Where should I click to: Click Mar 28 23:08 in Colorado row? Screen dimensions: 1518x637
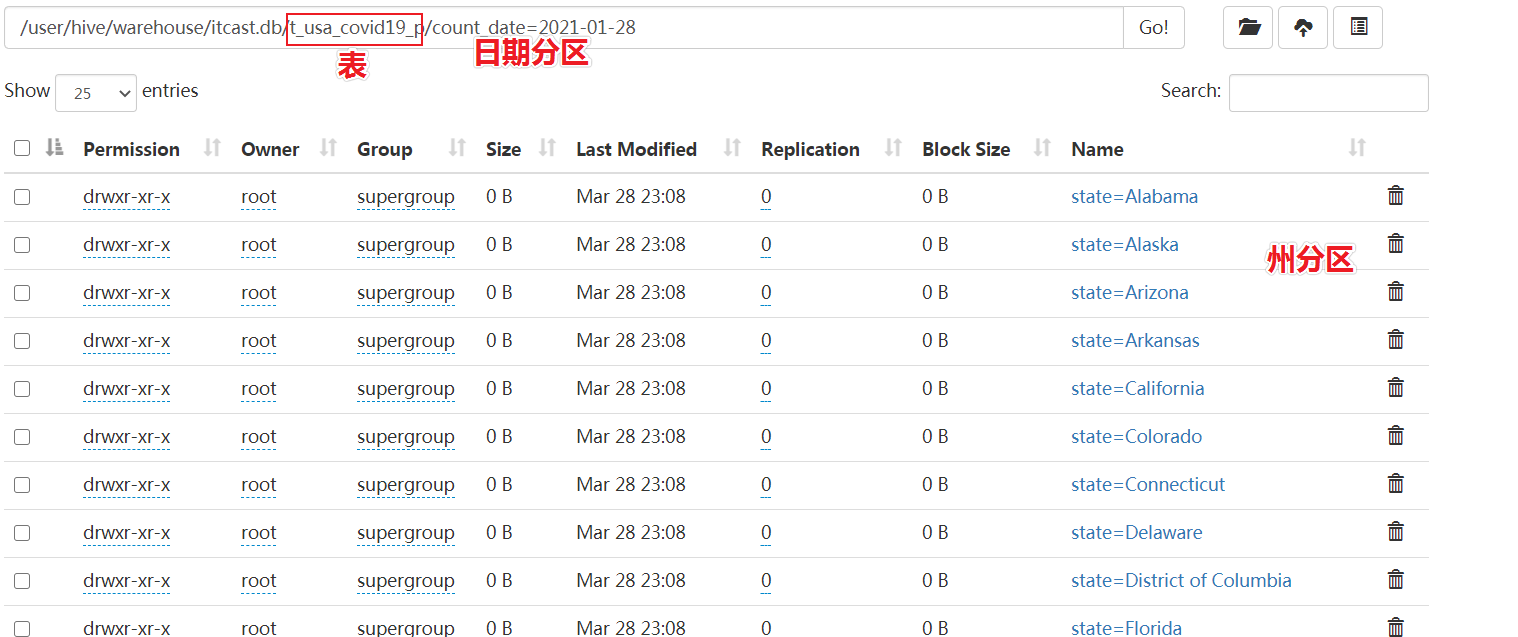(631, 436)
